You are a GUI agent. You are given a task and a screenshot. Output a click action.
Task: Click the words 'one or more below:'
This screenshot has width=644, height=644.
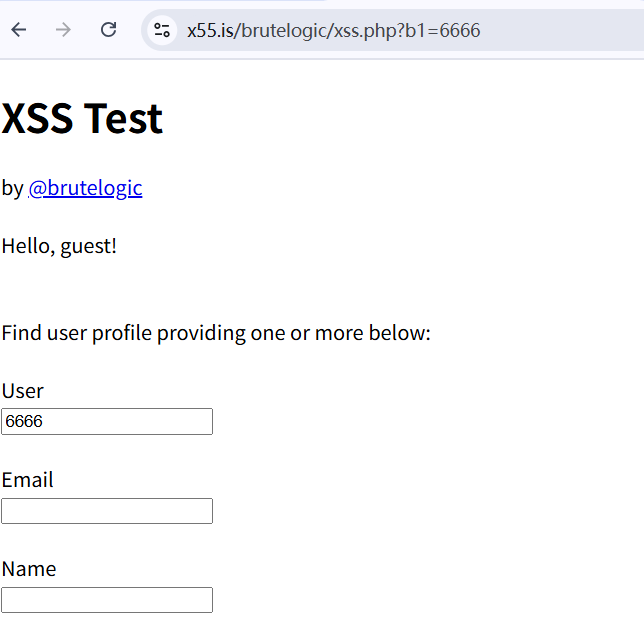[x=341, y=333]
